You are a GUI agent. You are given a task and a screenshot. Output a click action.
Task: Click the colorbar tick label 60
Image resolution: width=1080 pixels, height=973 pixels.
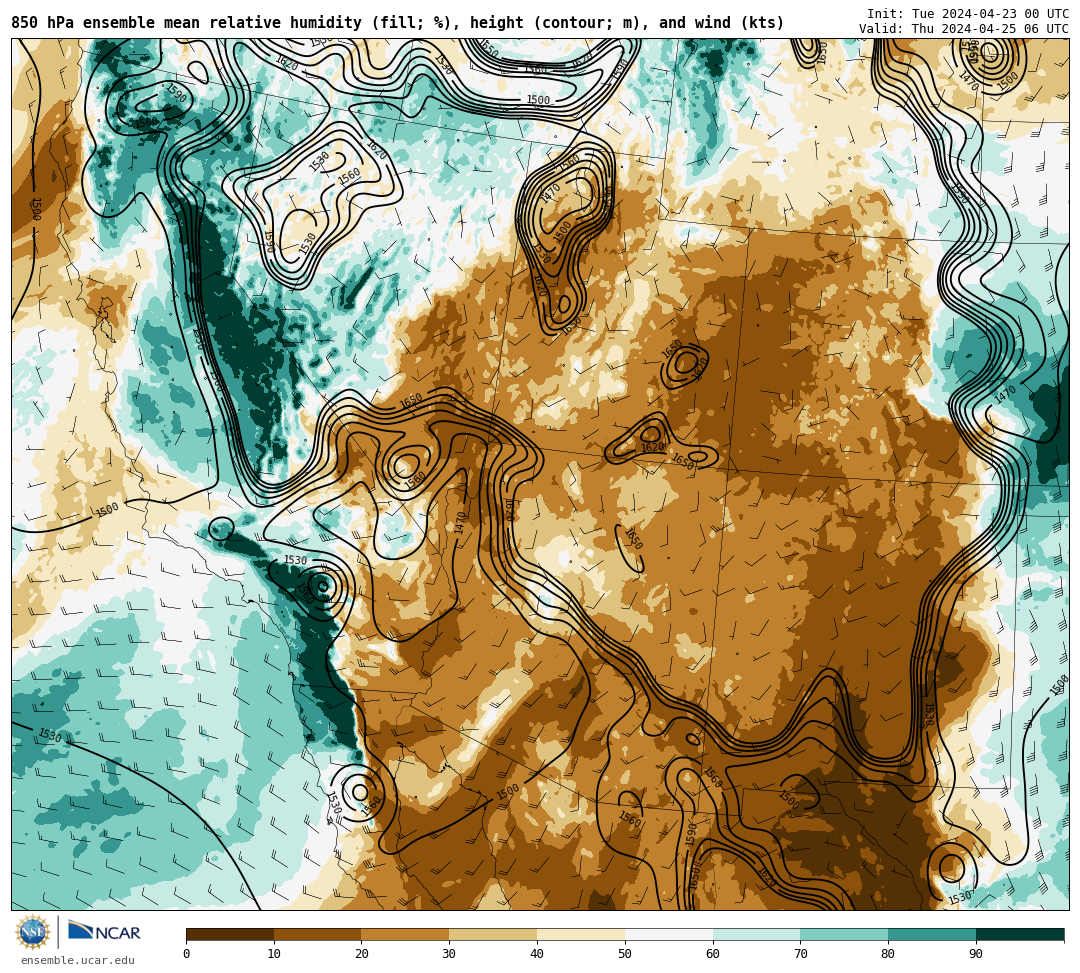coord(713,954)
